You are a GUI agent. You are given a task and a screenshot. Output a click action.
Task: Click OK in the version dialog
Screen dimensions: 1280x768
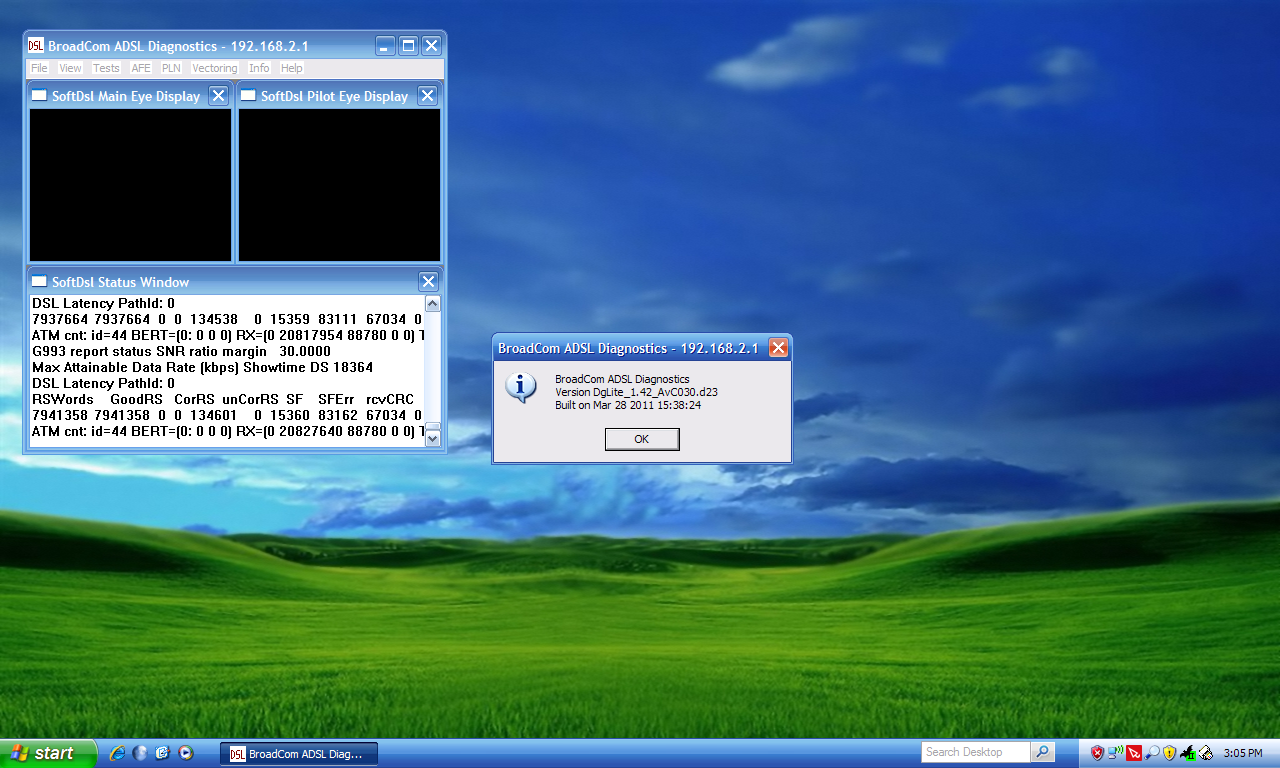[x=642, y=439]
